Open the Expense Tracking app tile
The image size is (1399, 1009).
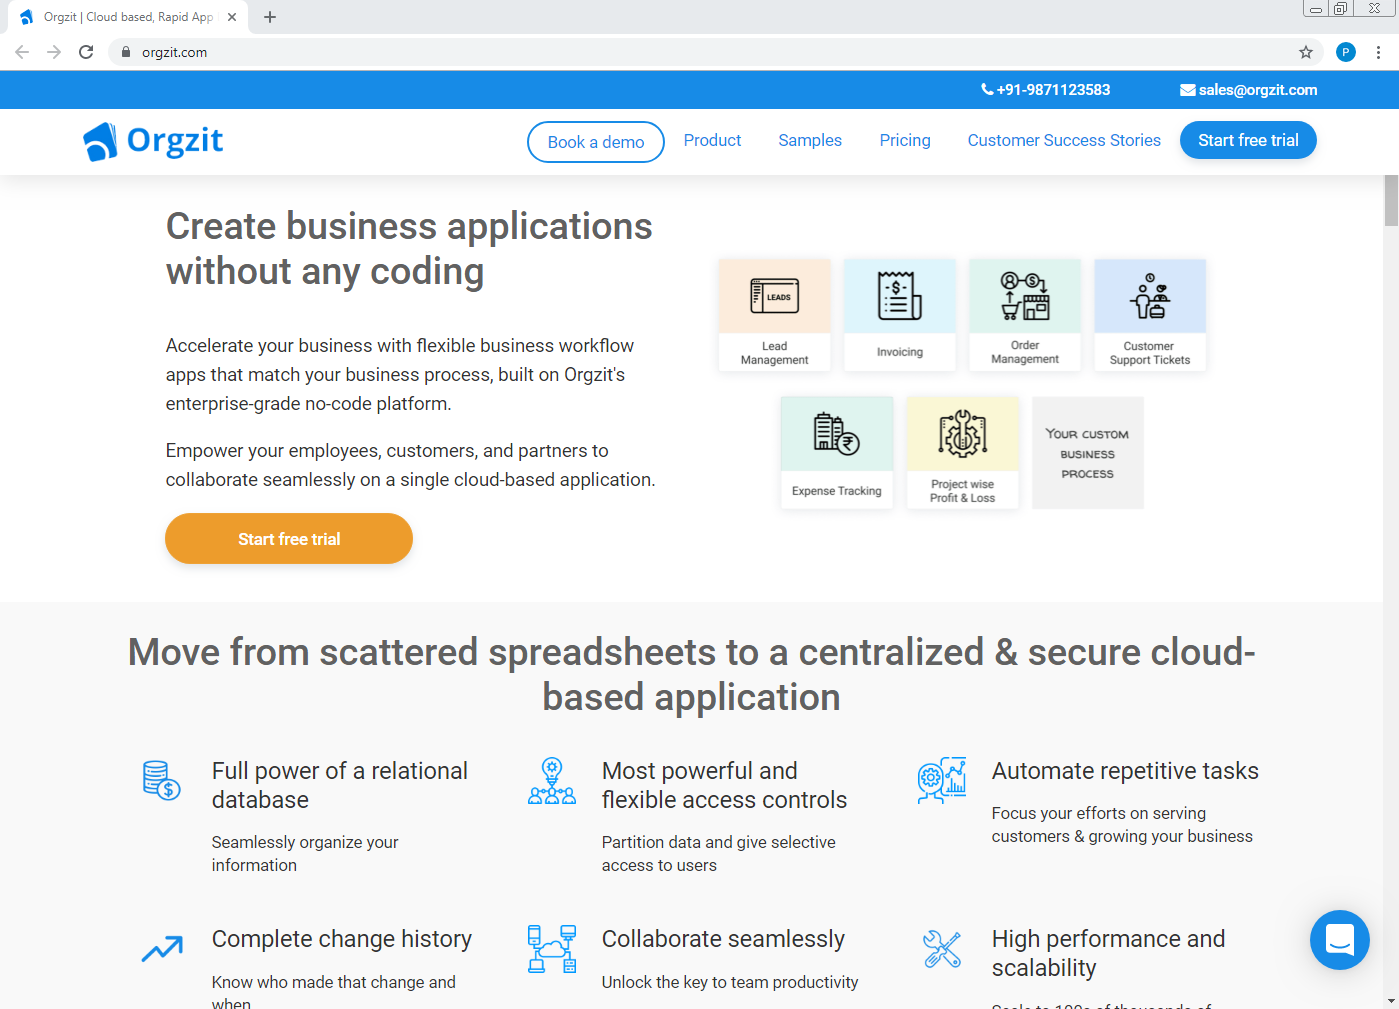[837, 453]
